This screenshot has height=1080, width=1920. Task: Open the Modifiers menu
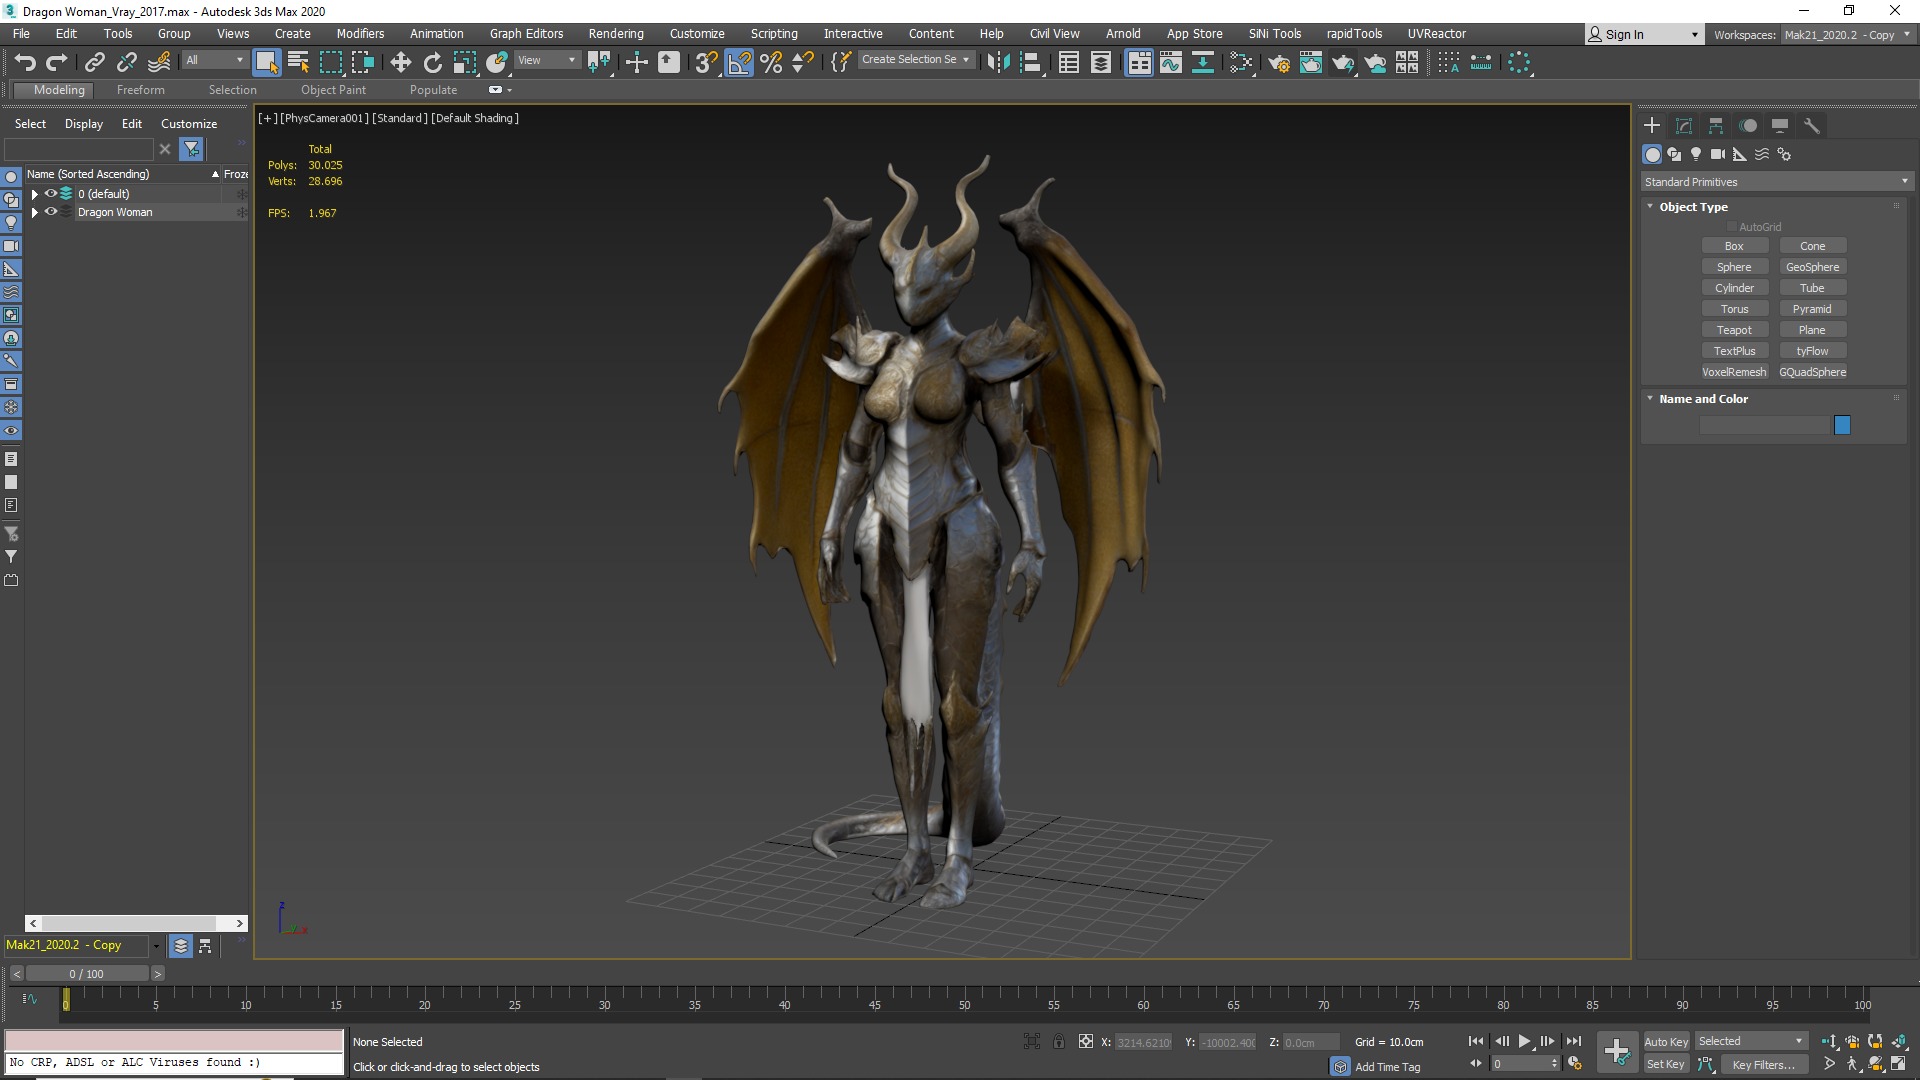coord(360,33)
